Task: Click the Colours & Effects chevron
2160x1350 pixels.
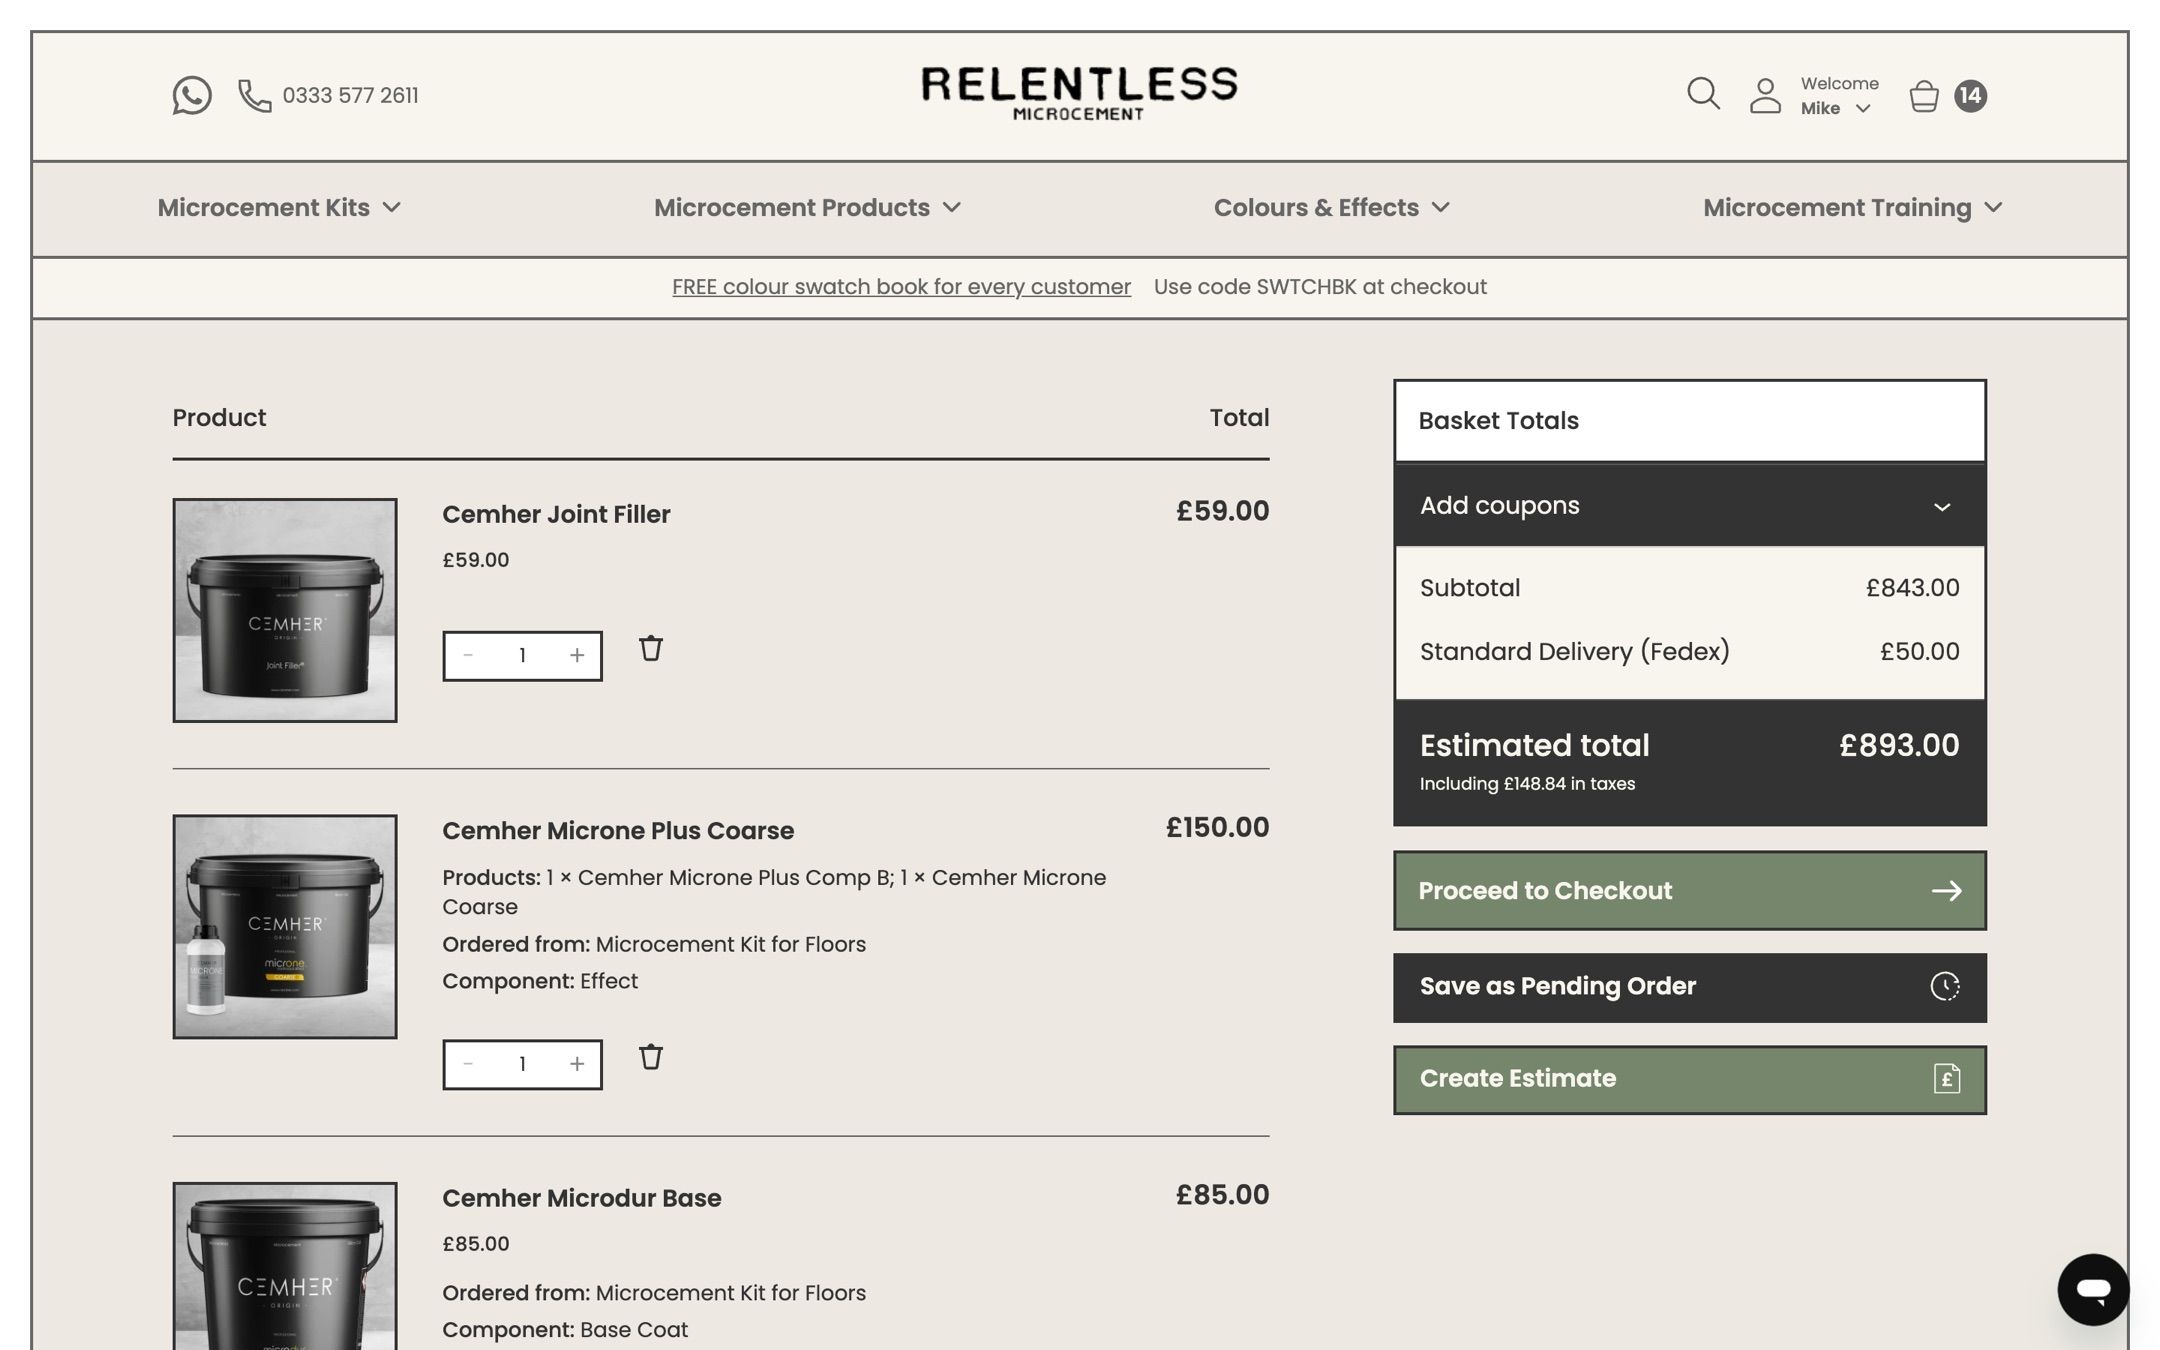Action: [1441, 207]
